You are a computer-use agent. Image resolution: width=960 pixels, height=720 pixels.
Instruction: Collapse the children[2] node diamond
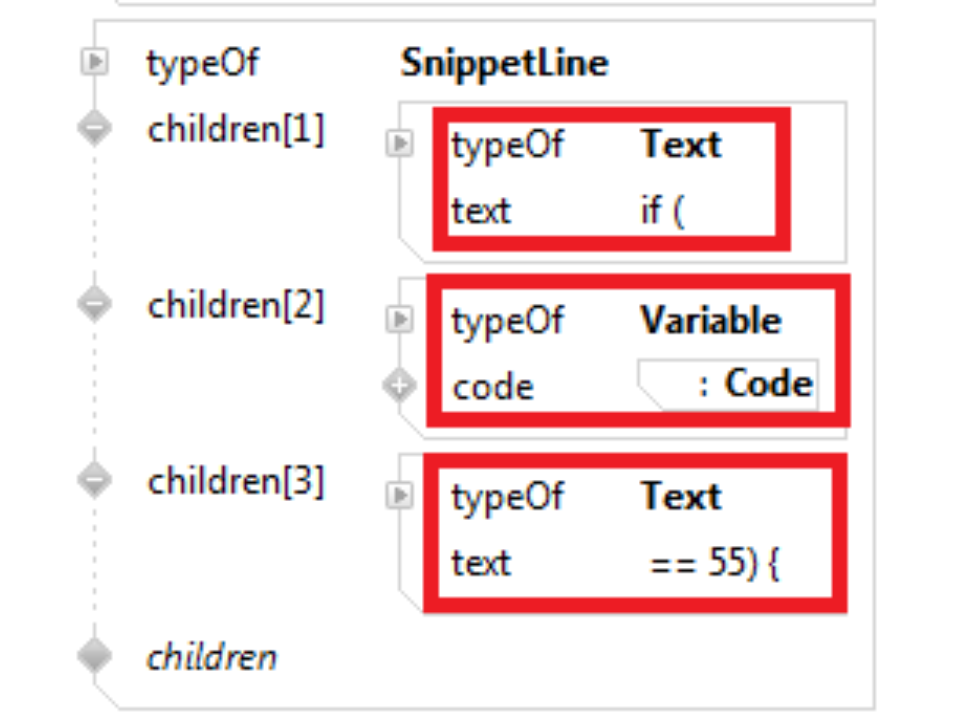[95, 304]
